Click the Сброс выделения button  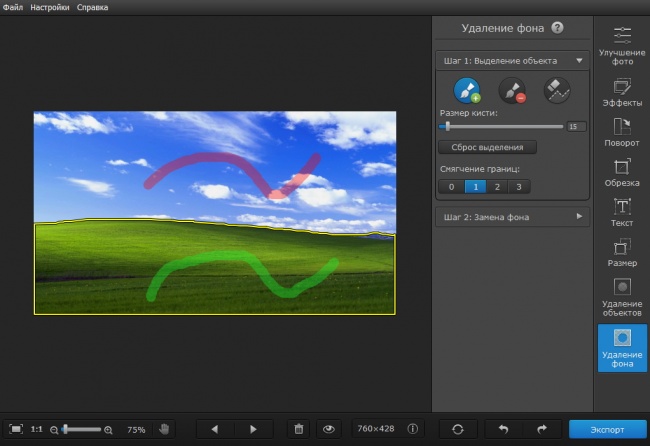(488, 147)
